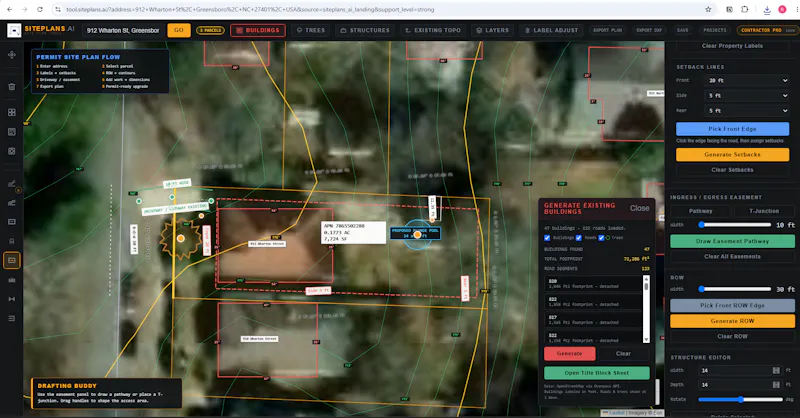Click the Export DXF button
Screen dimensions: 800x418
(649, 30)
